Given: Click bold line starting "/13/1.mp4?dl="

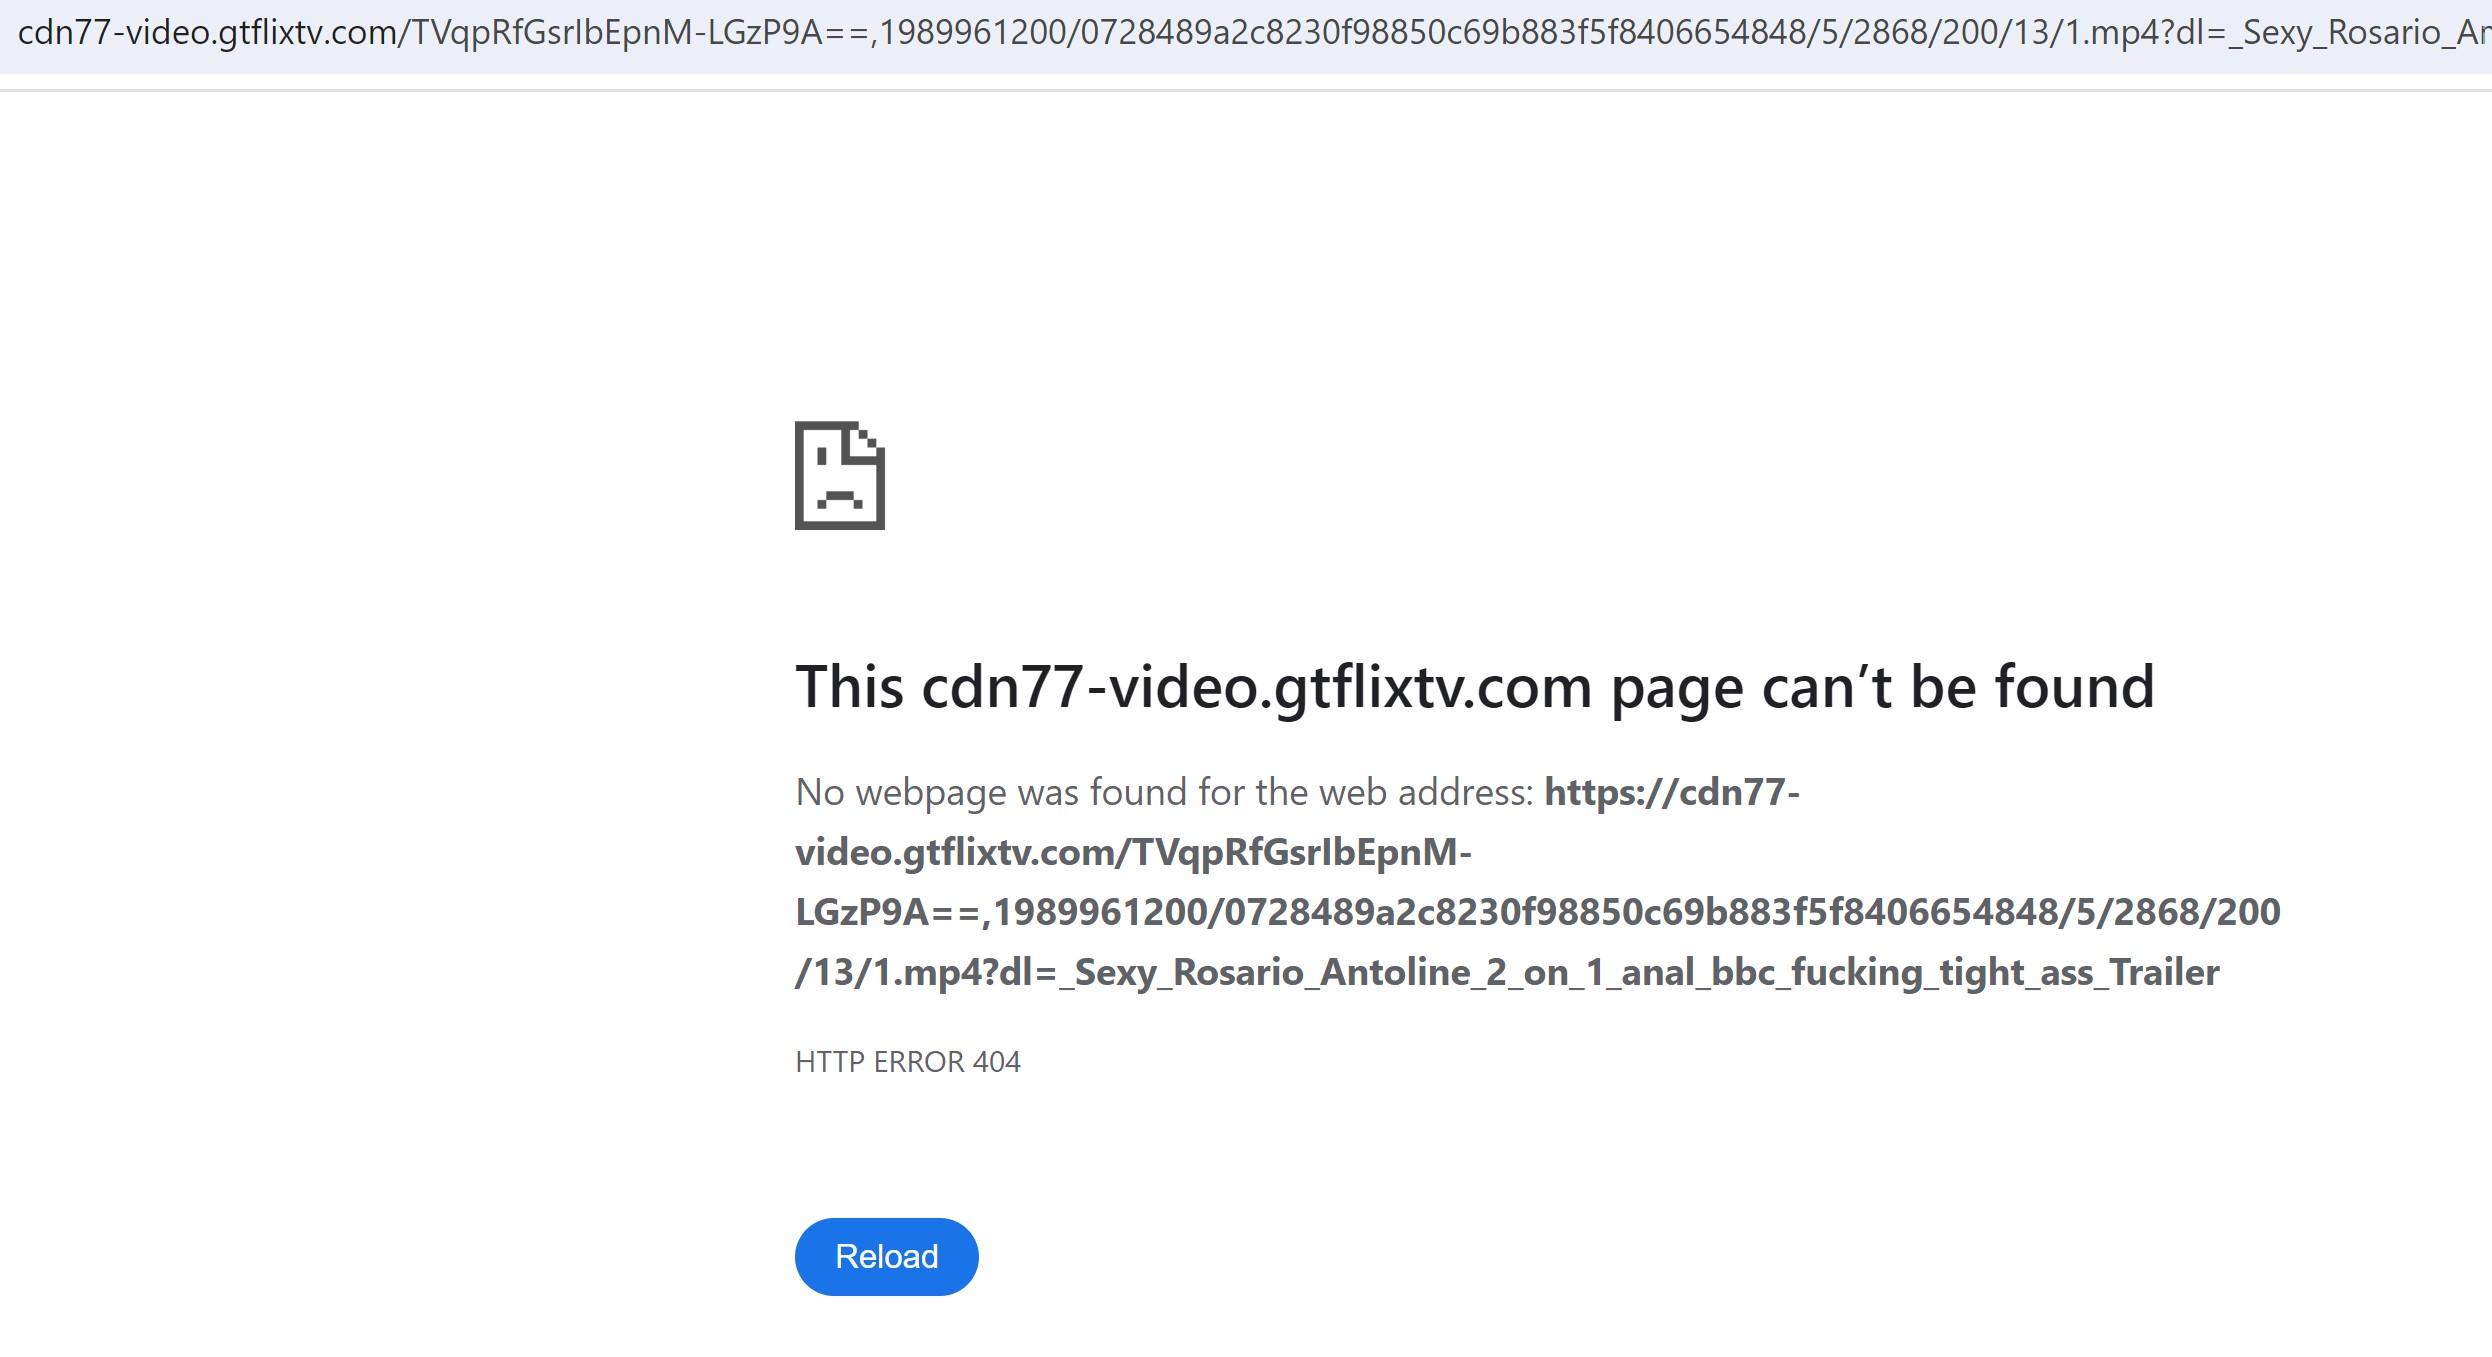Looking at the screenshot, I should click(x=1507, y=972).
